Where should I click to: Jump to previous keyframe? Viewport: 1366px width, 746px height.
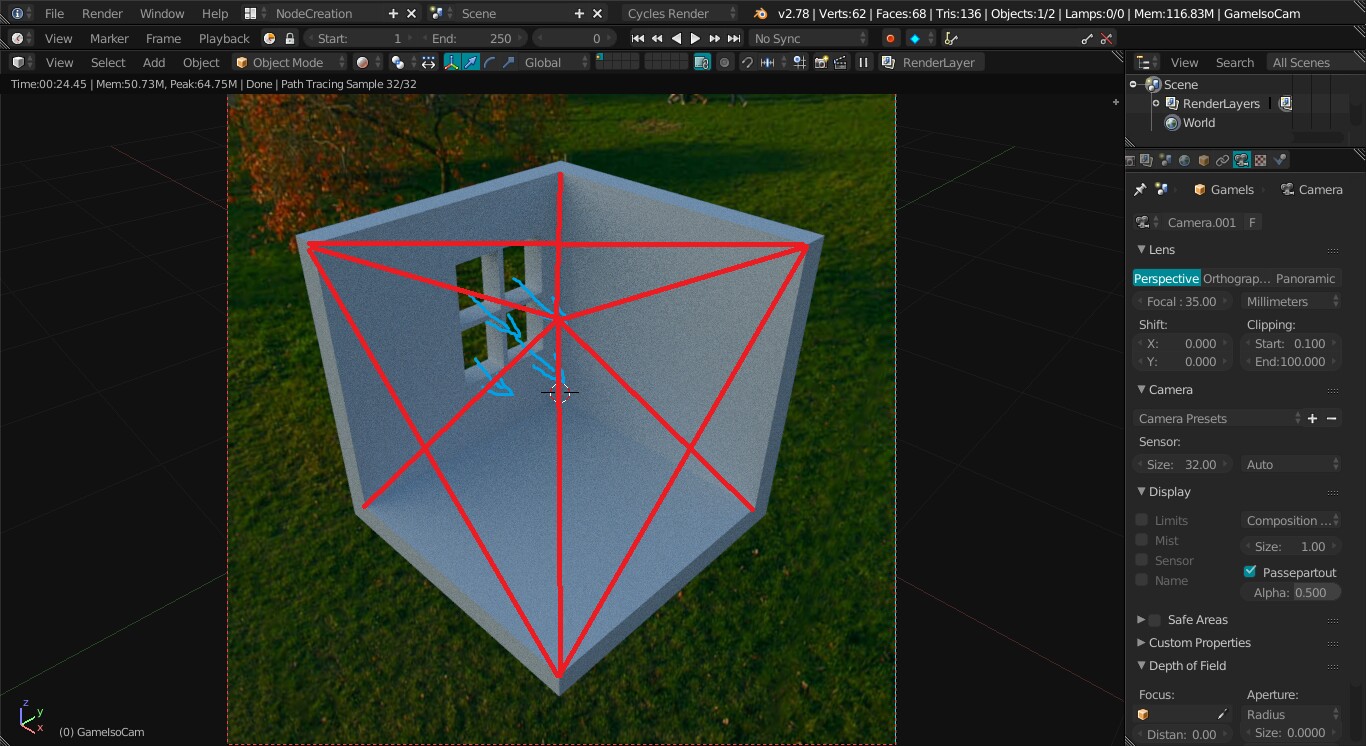[657, 38]
